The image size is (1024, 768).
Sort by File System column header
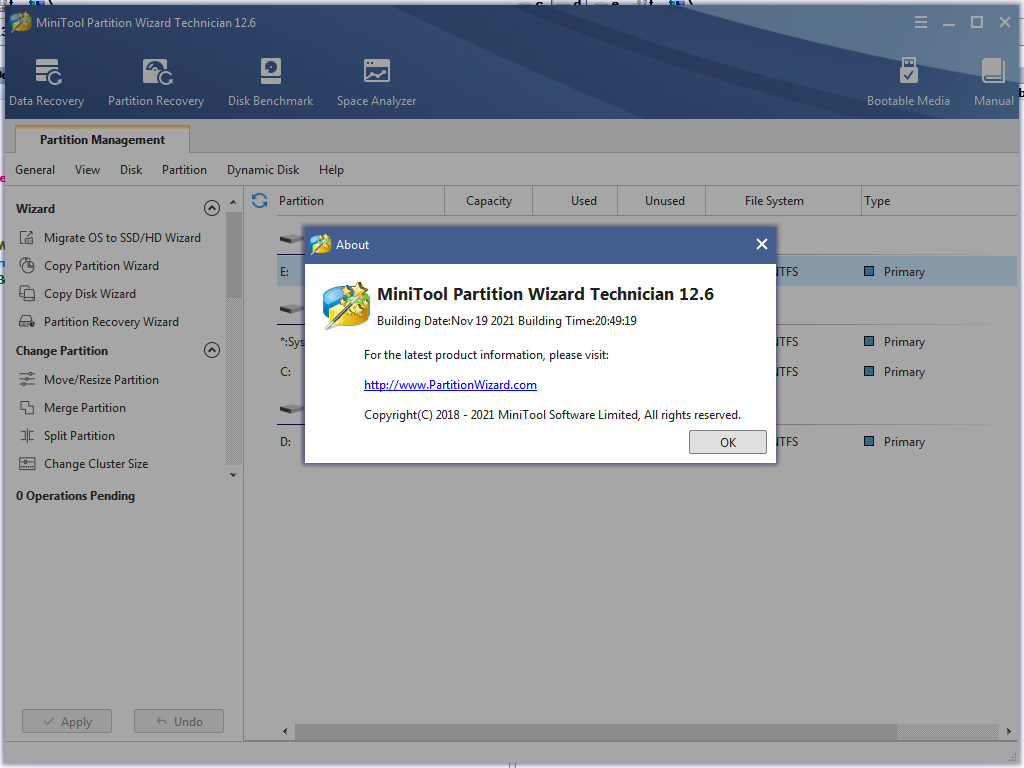783,200
